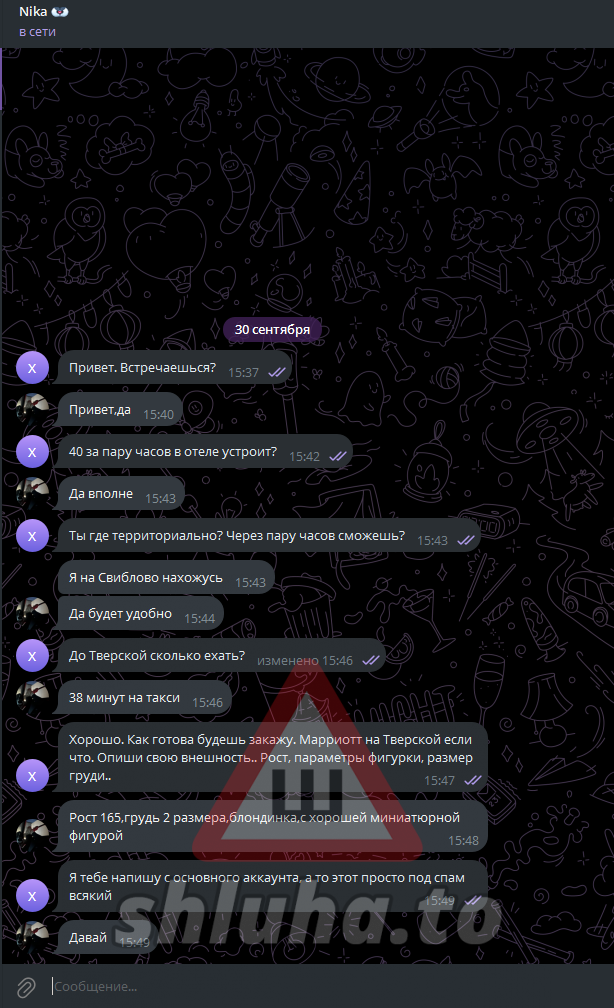The image size is (614, 1008).
Task: Open the photo avatar beside 'Да будет удобно'
Action: (x=32, y=614)
